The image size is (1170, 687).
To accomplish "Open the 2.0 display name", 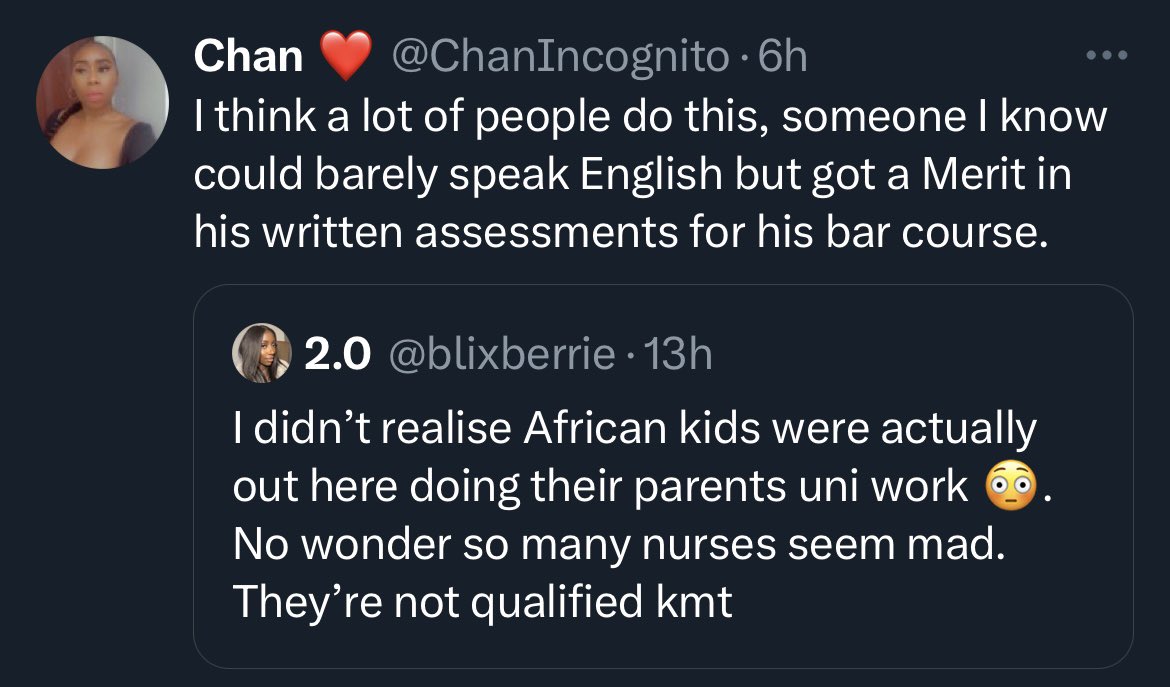I will [338, 354].
